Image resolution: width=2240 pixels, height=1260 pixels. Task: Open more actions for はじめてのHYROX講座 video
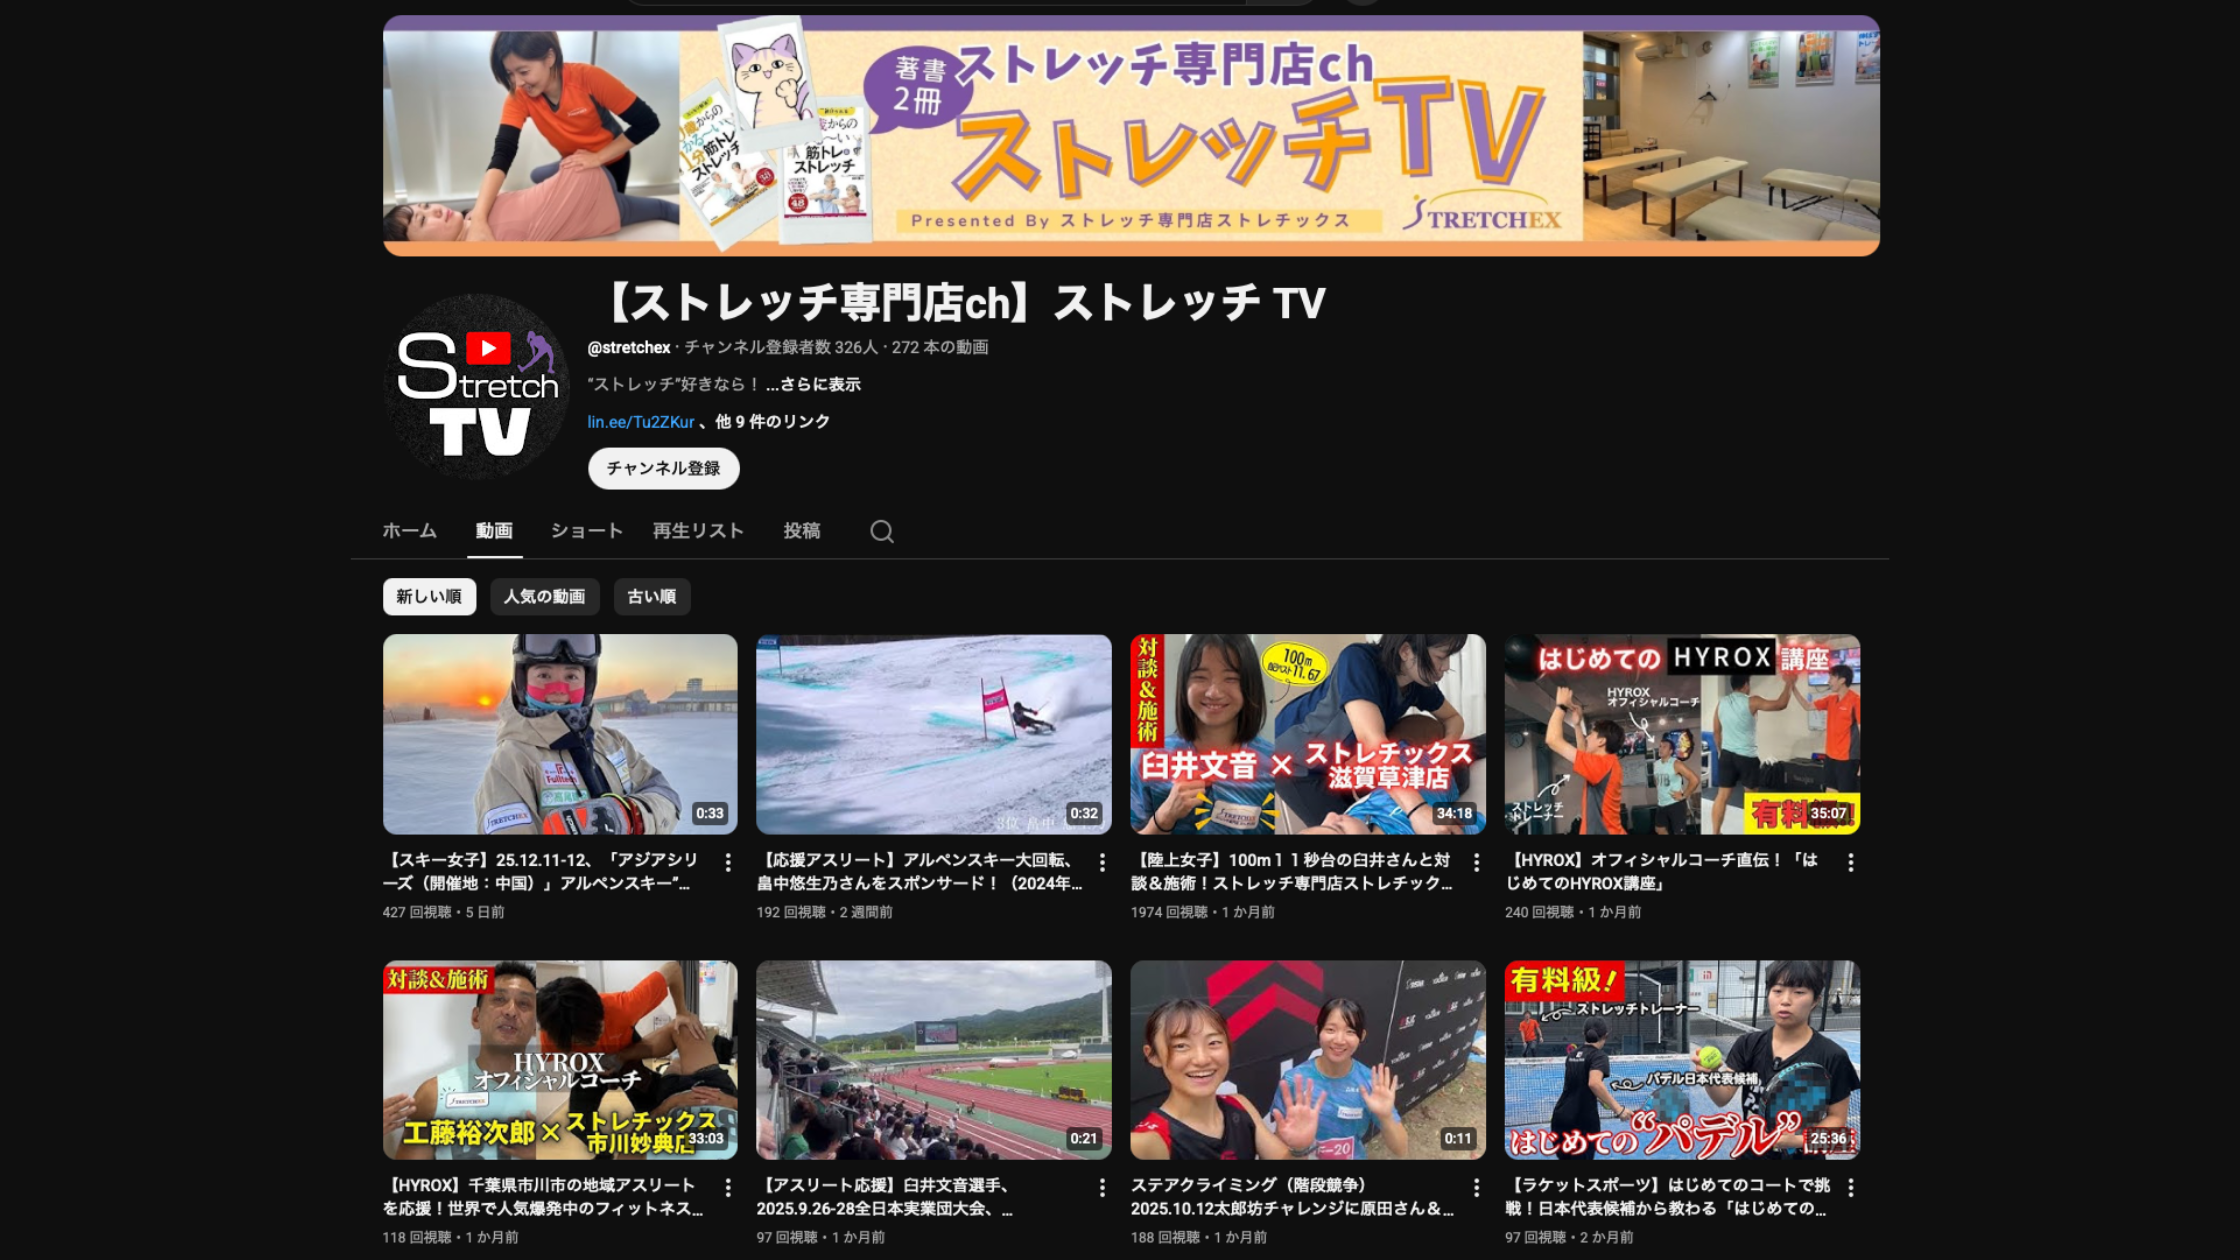pos(1850,862)
